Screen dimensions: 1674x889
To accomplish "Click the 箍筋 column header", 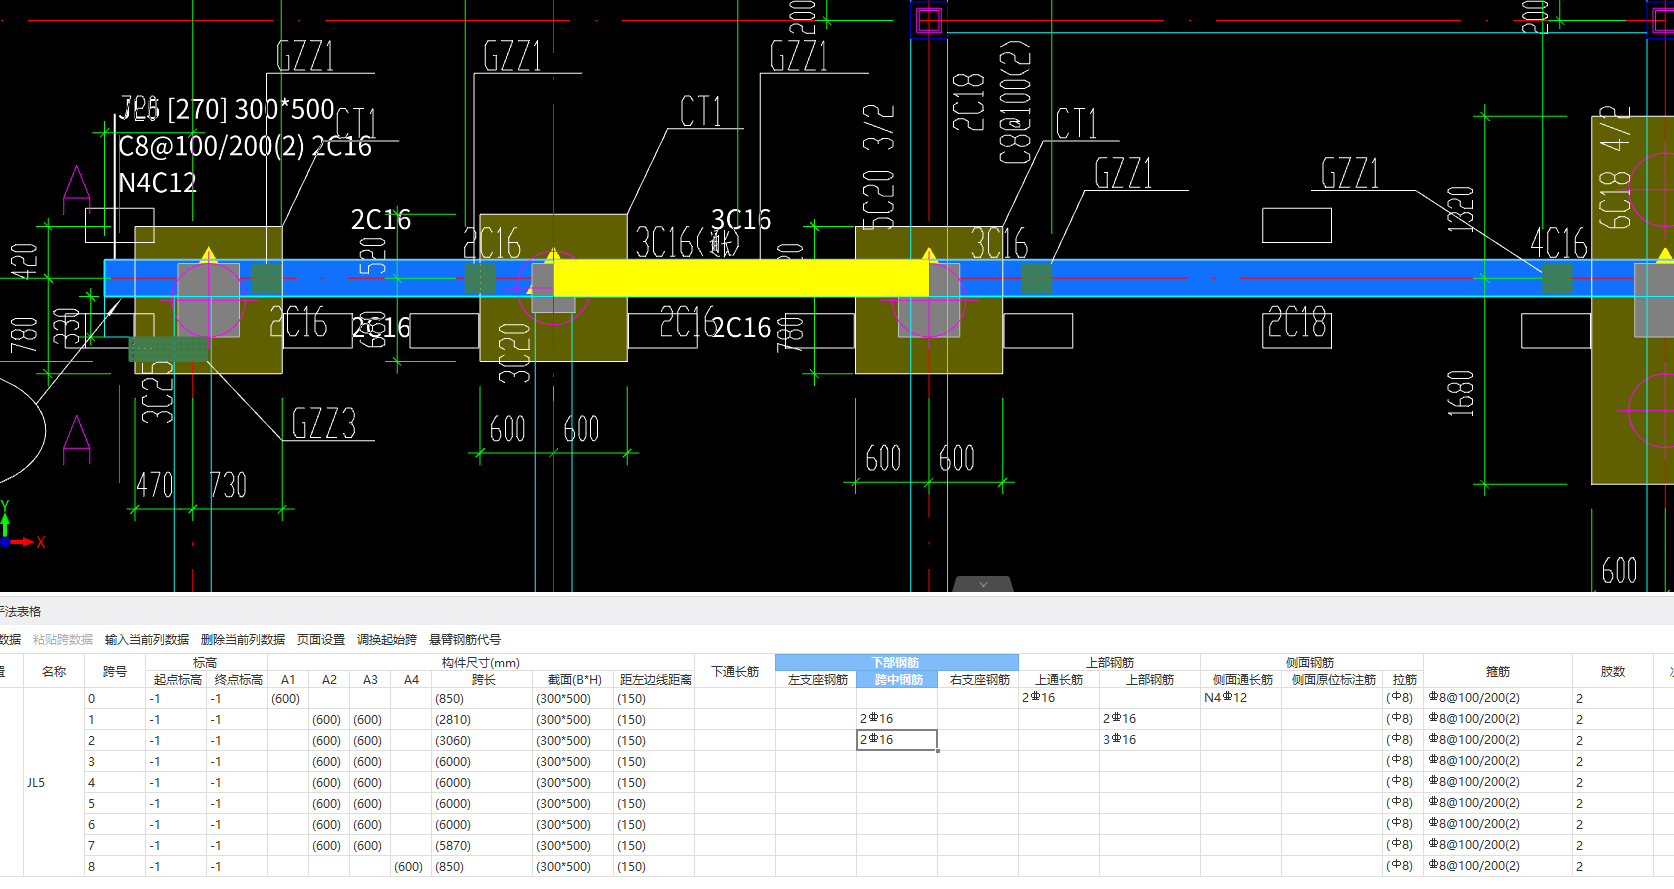I will (1497, 672).
